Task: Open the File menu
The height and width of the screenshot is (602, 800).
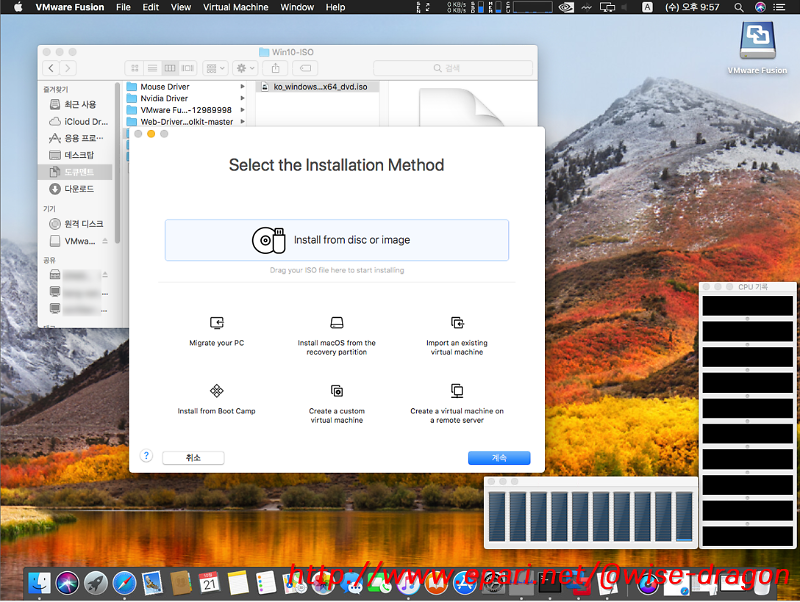Action: coord(123,7)
